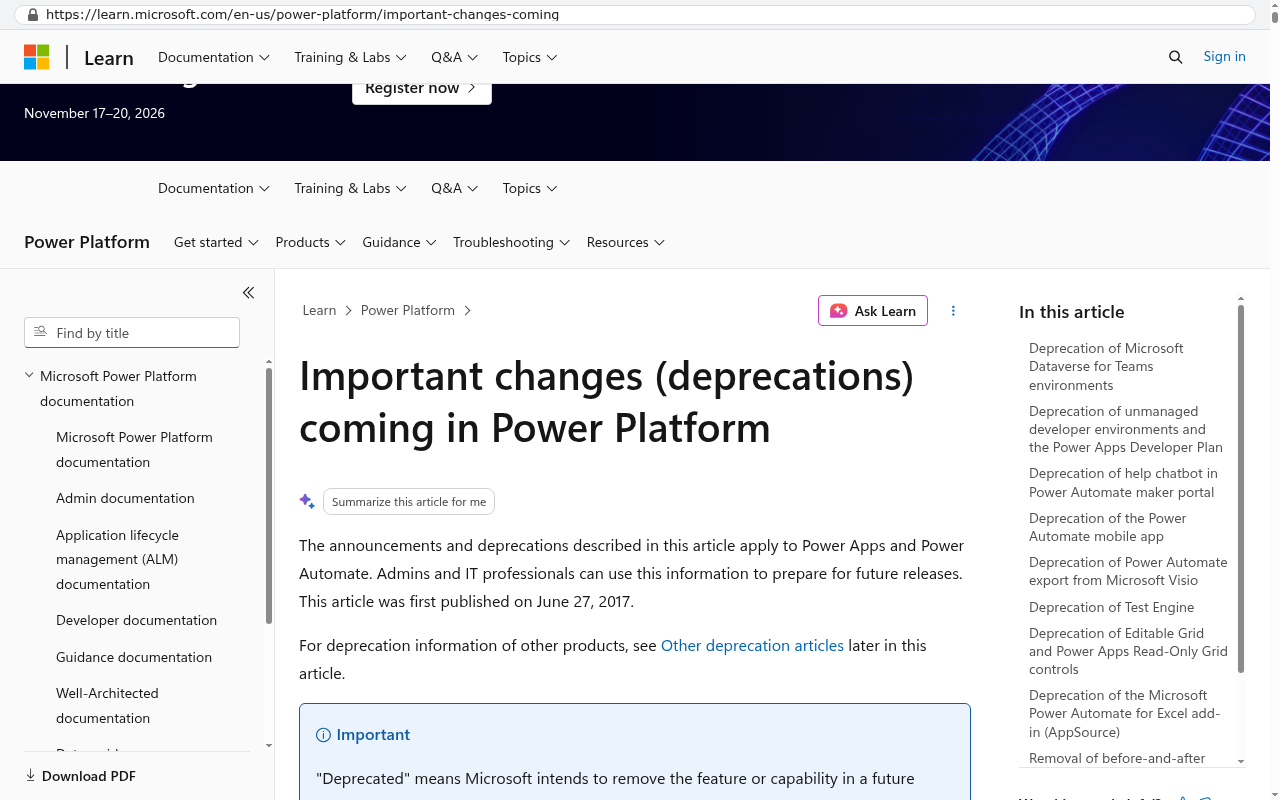Collapse the table of contents panel
The image size is (1280, 800).
point(248,293)
